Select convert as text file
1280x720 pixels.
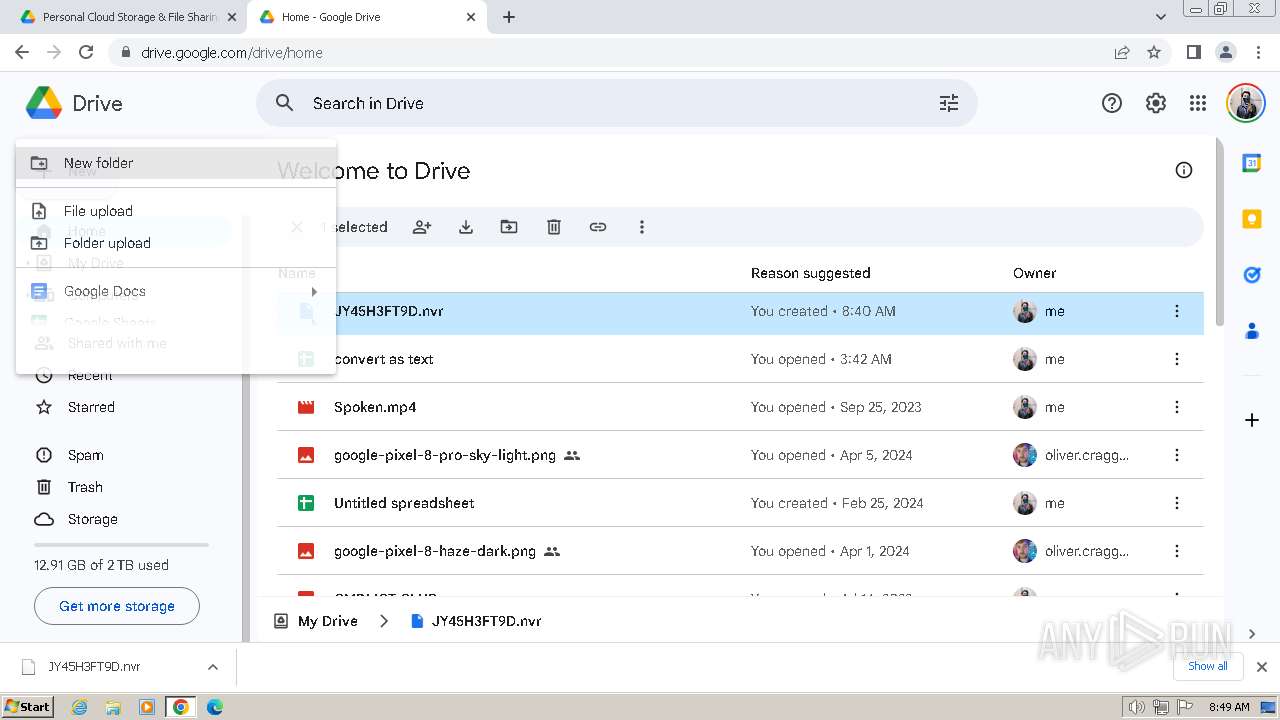pos(740,359)
